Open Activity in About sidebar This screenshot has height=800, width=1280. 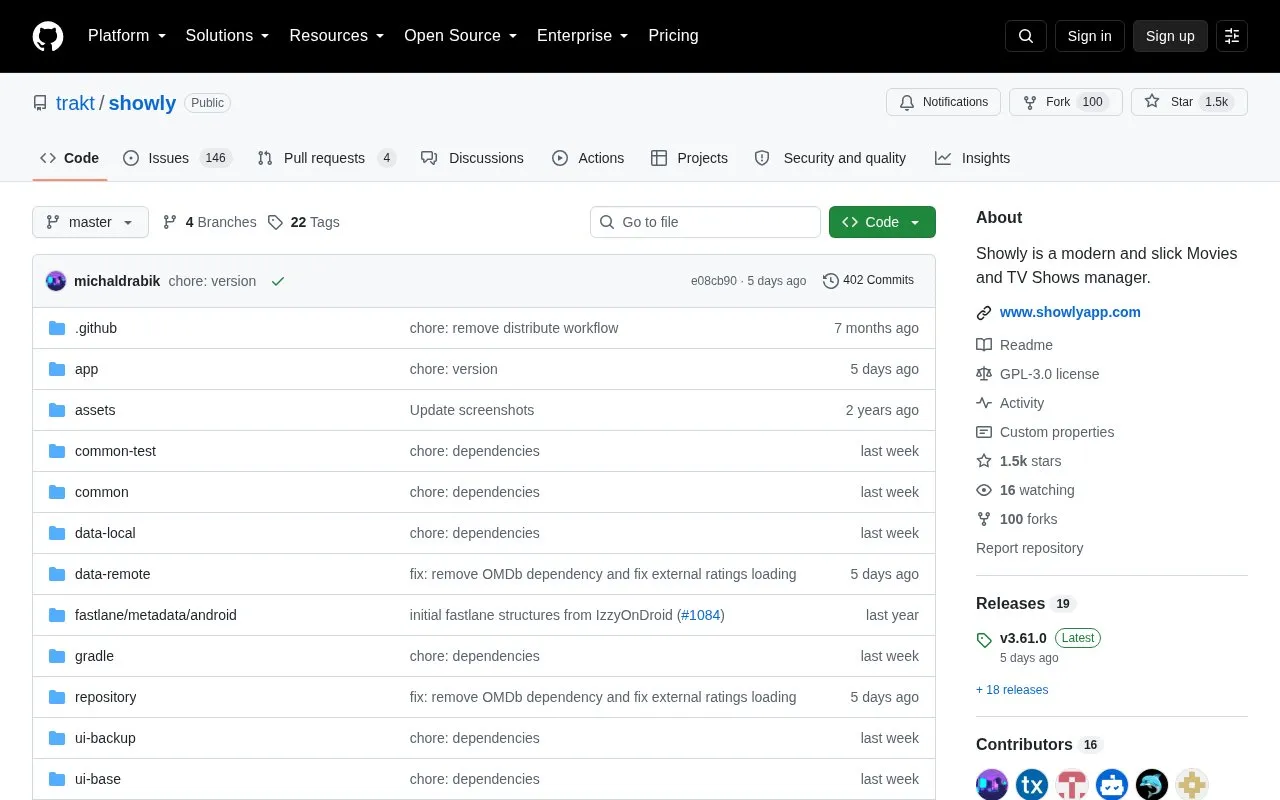[1021, 403]
